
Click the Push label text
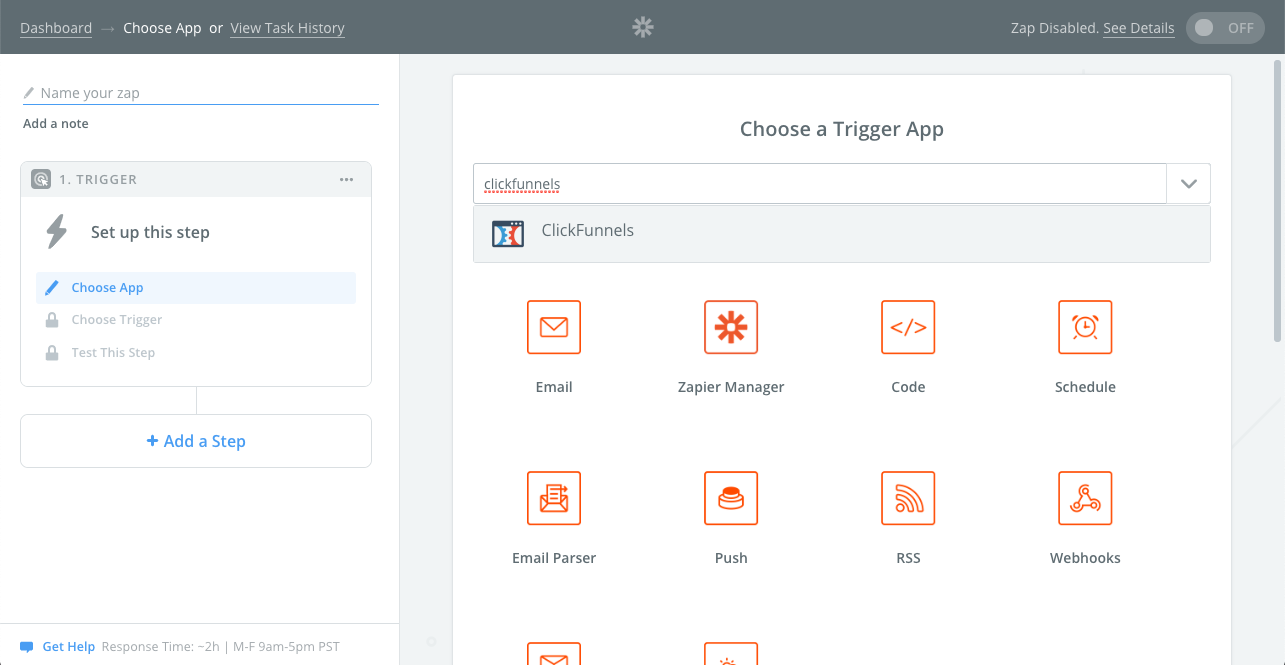tap(731, 558)
